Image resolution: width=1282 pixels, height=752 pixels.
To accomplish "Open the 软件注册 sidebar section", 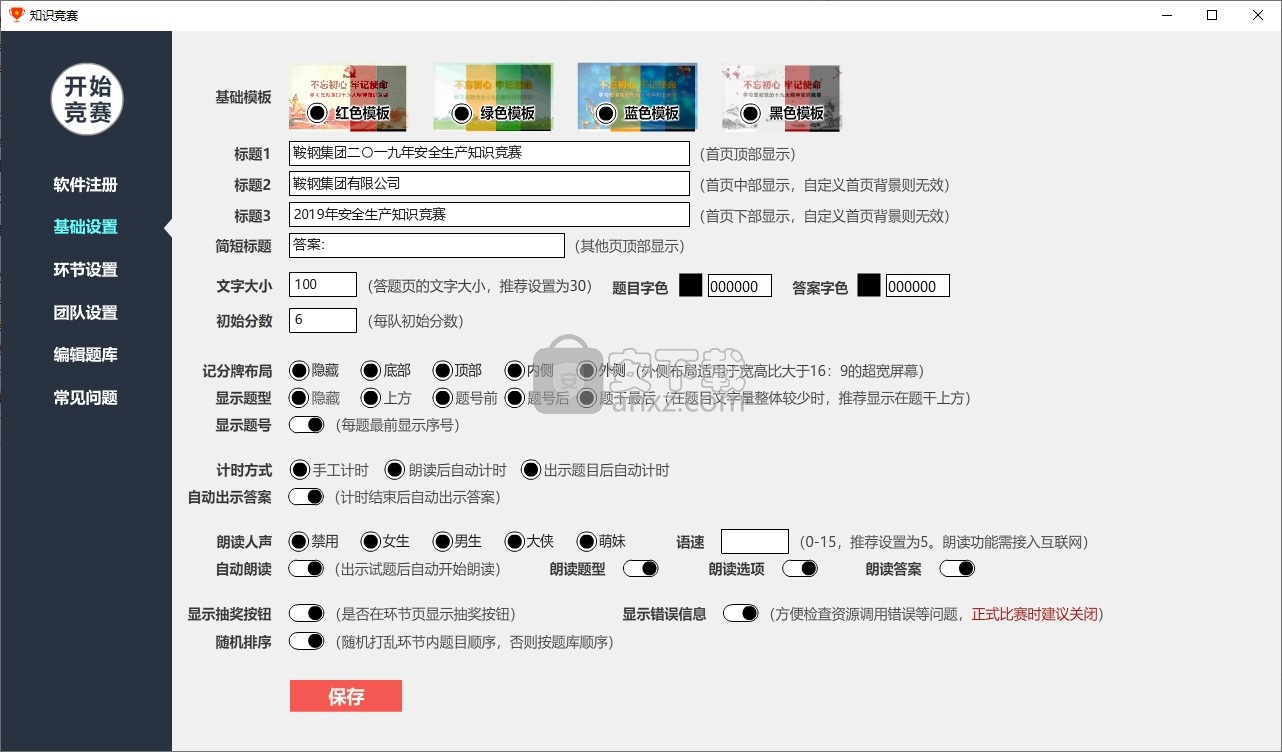I will pyautogui.click(x=86, y=185).
